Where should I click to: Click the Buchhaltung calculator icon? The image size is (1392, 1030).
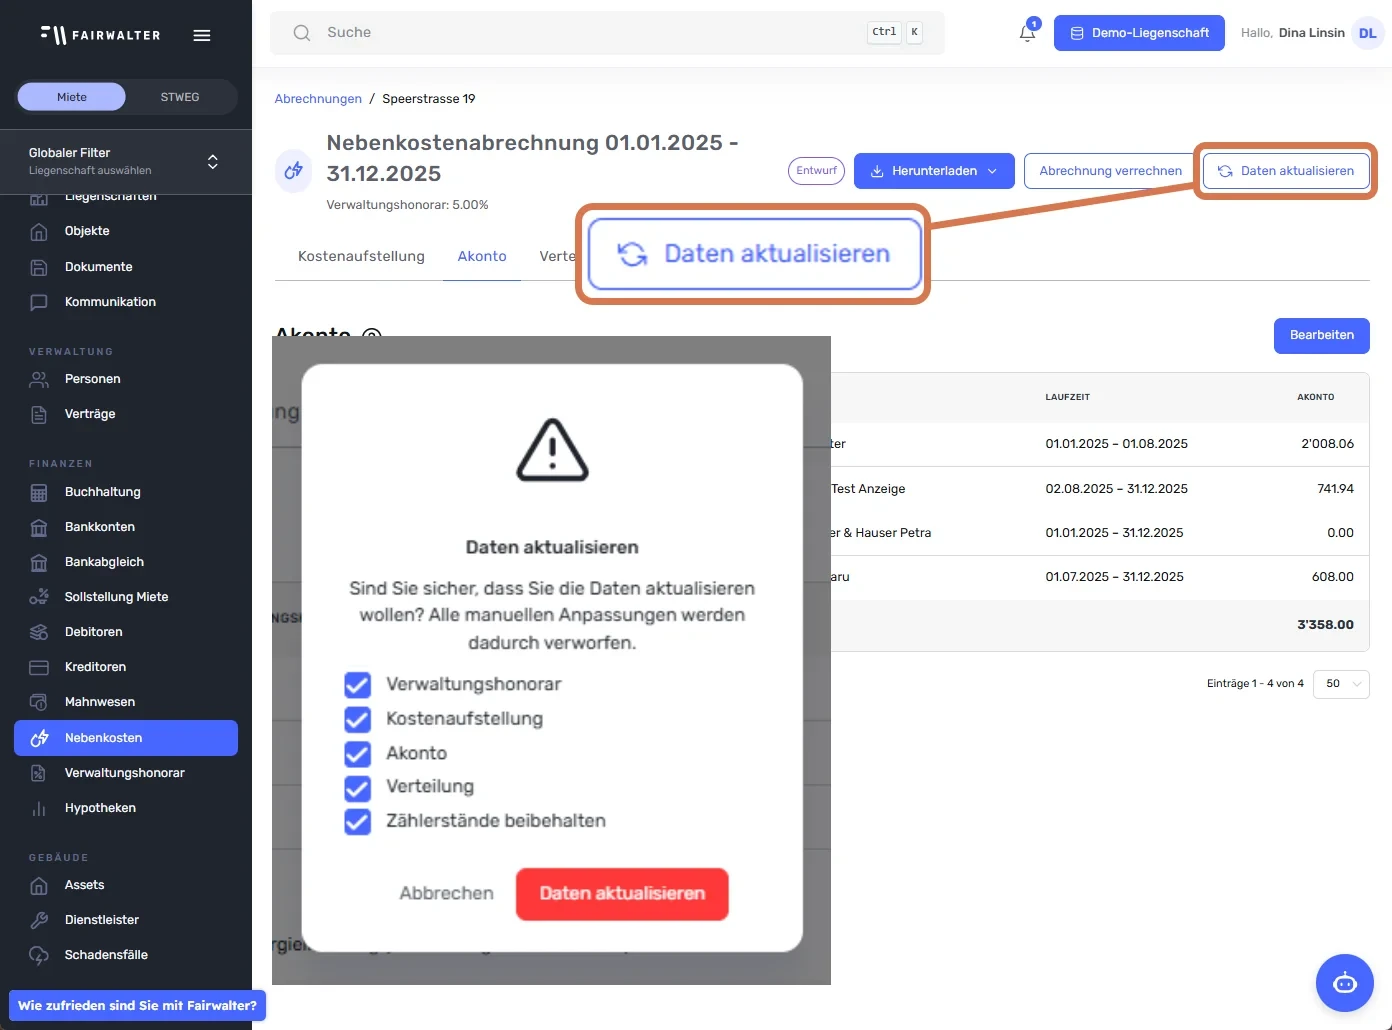(x=39, y=492)
